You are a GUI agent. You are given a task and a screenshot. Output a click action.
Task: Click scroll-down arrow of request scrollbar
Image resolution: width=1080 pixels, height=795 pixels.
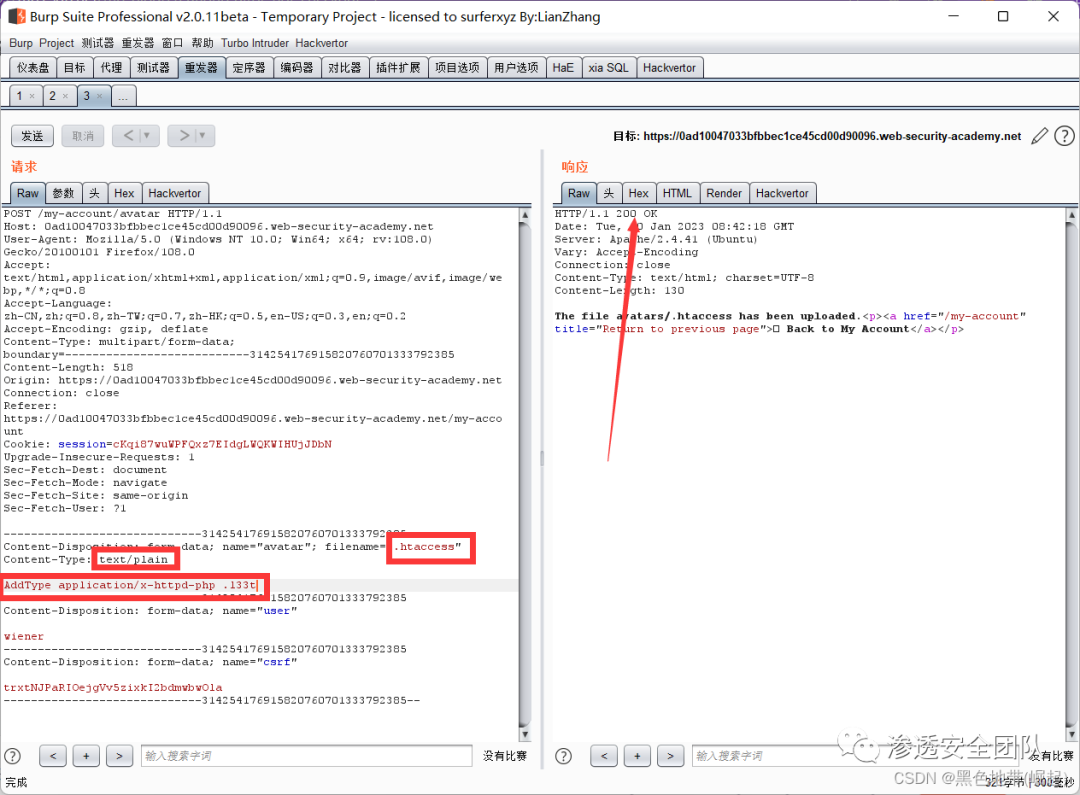pos(525,734)
